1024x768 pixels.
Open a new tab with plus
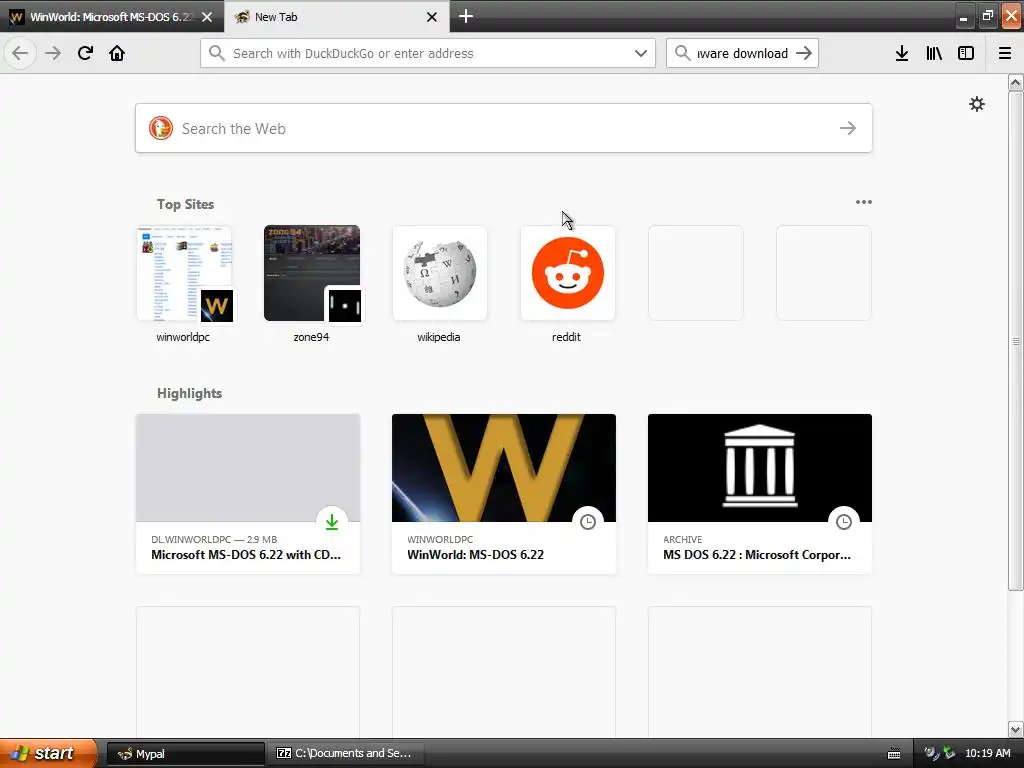tap(466, 16)
